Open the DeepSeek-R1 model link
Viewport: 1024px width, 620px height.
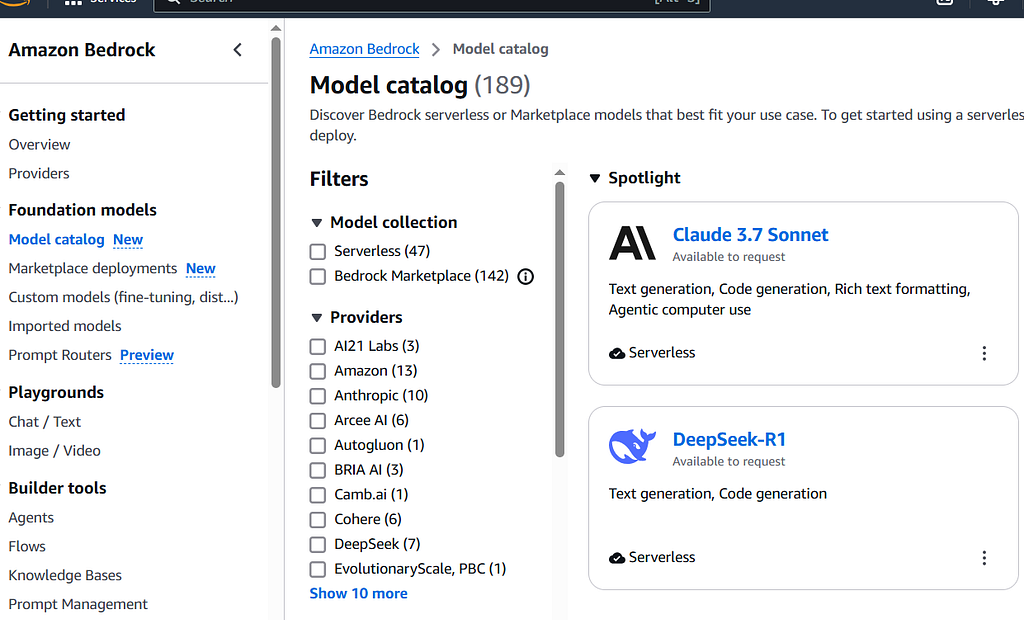click(x=729, y=440)
